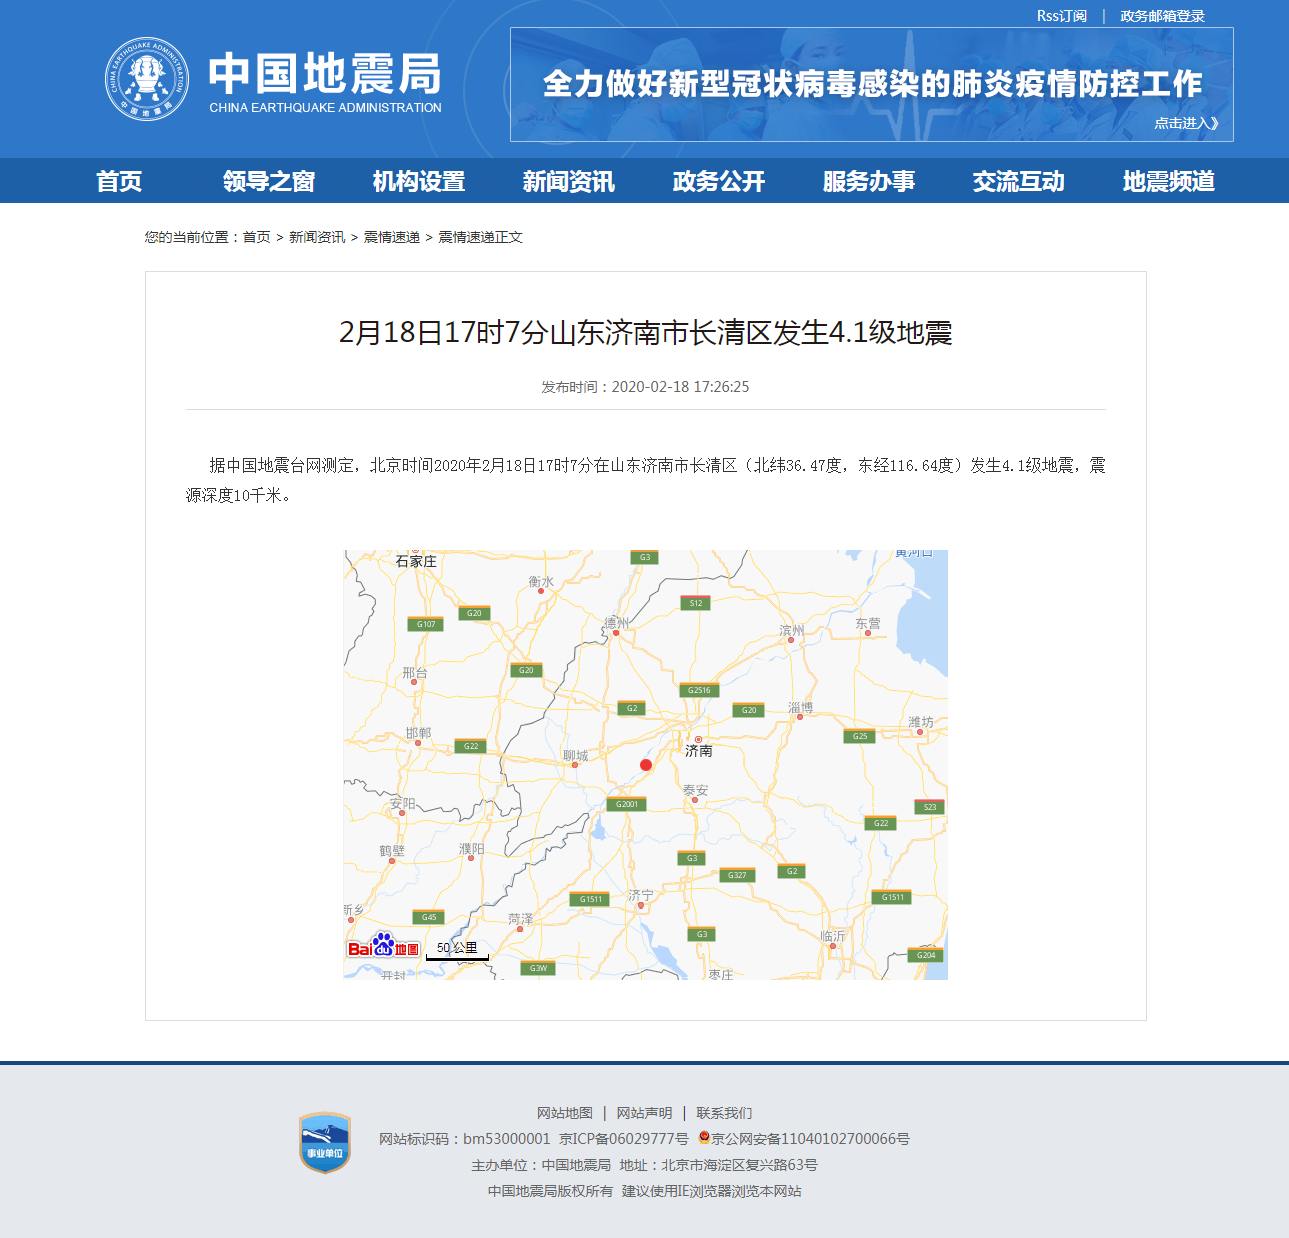Click the 京ICP备06029777号 registration link
The image size is (1289, 1238).
click(624, 1139)
